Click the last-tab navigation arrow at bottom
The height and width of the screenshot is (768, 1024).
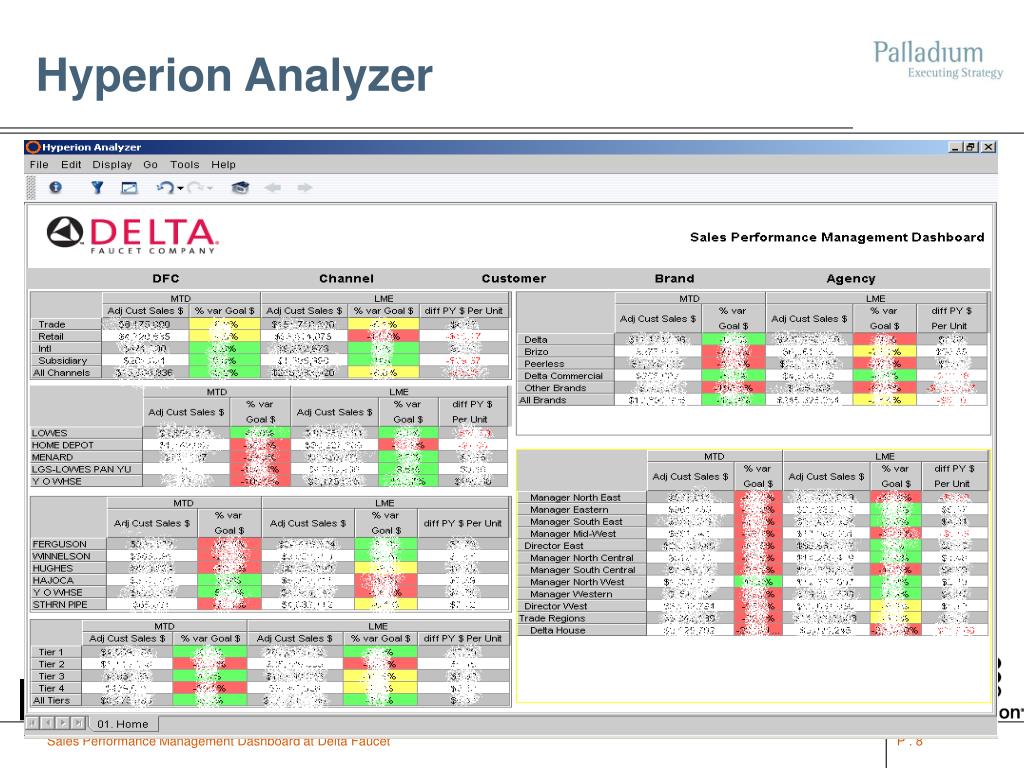[78, 723]
